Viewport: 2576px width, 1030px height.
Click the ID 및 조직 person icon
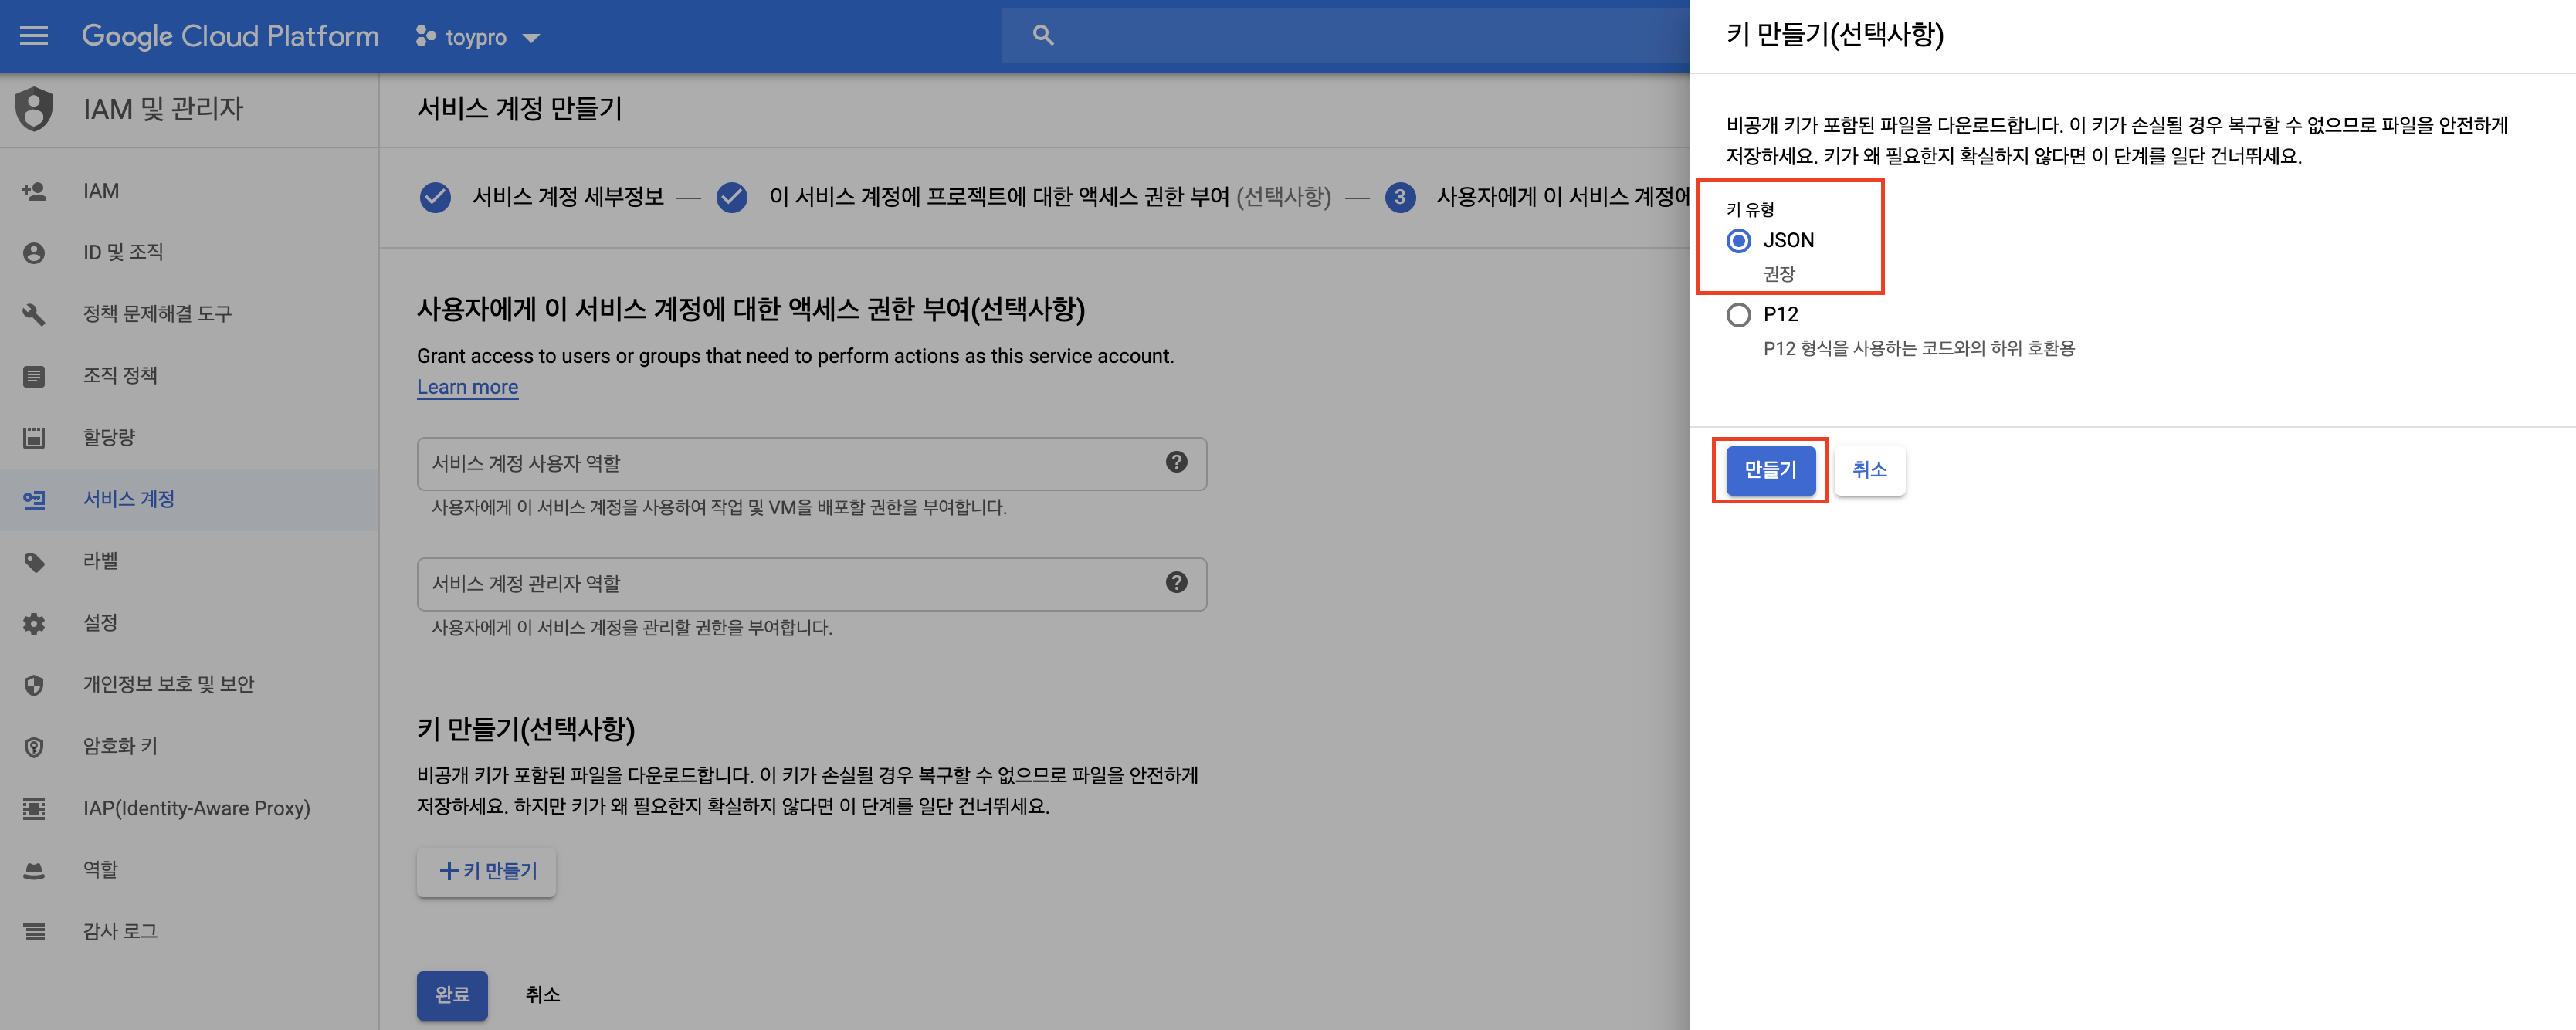pos(34,253)
